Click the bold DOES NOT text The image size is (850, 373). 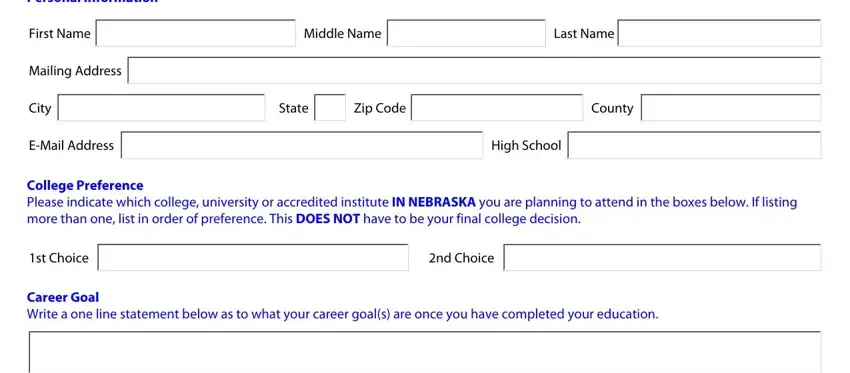[x=328, y=219]
